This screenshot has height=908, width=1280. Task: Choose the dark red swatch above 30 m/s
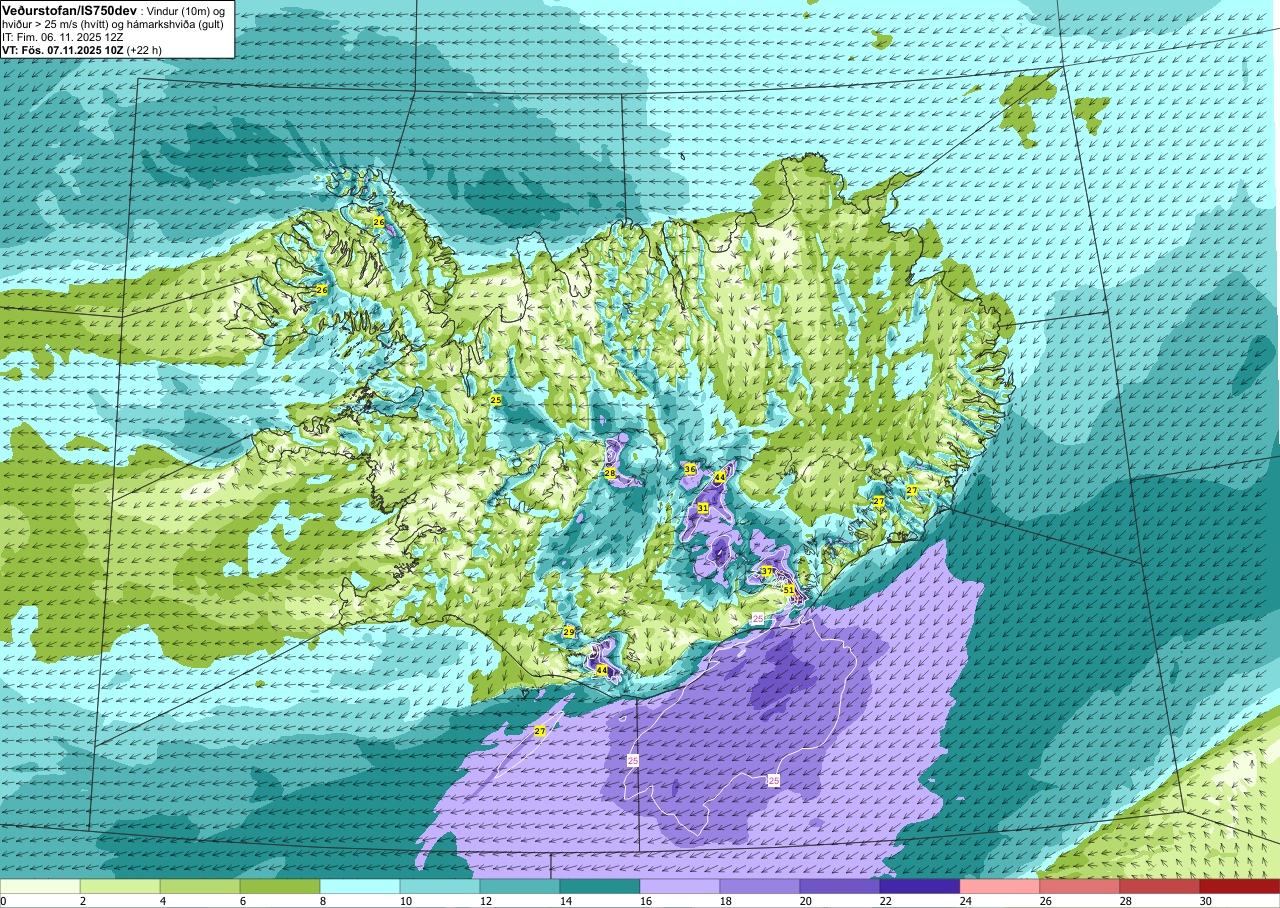click(1239, 886)
